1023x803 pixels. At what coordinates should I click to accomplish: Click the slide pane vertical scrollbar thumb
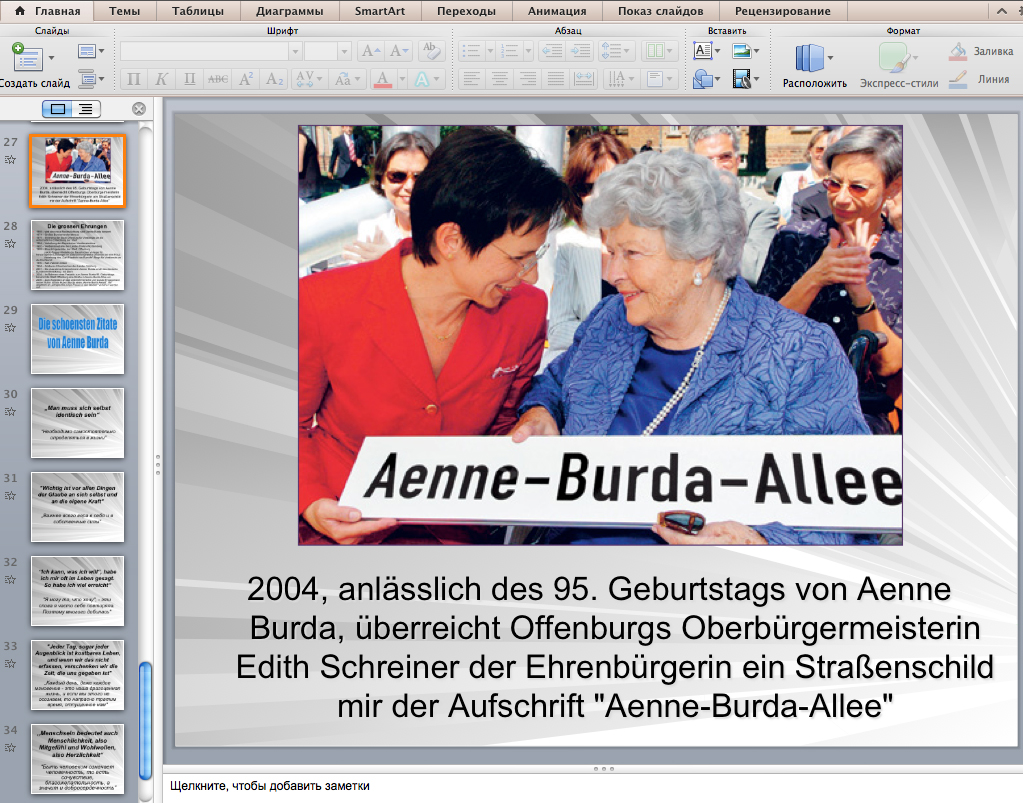pyautogui.click(x=145, y=720)
